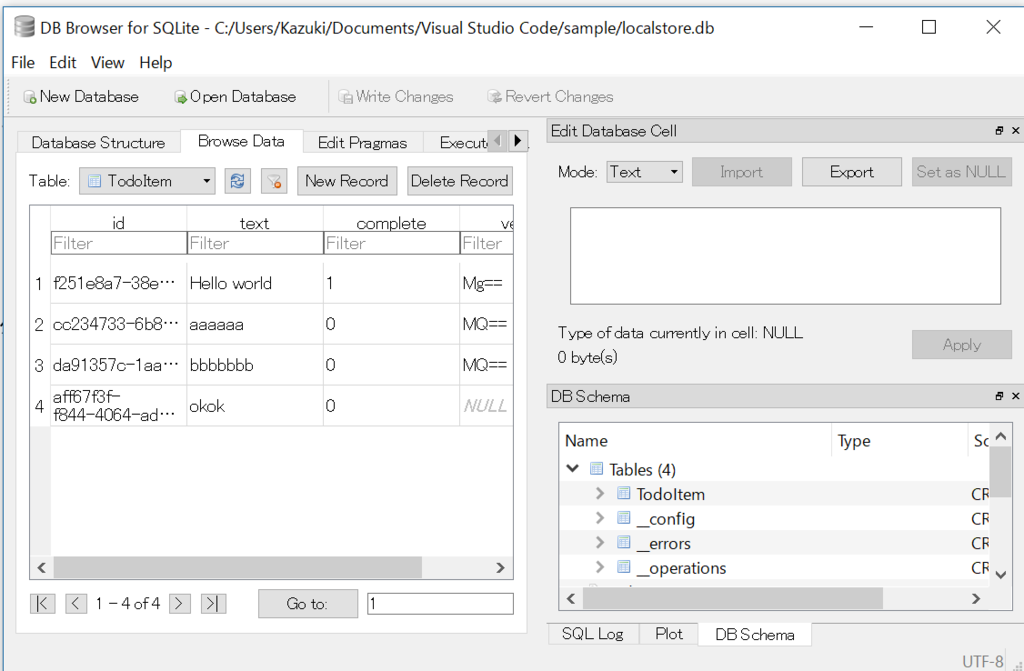Collapse the Tables (4) tree node
The image size is (1024, 671).
click(573, 468)
